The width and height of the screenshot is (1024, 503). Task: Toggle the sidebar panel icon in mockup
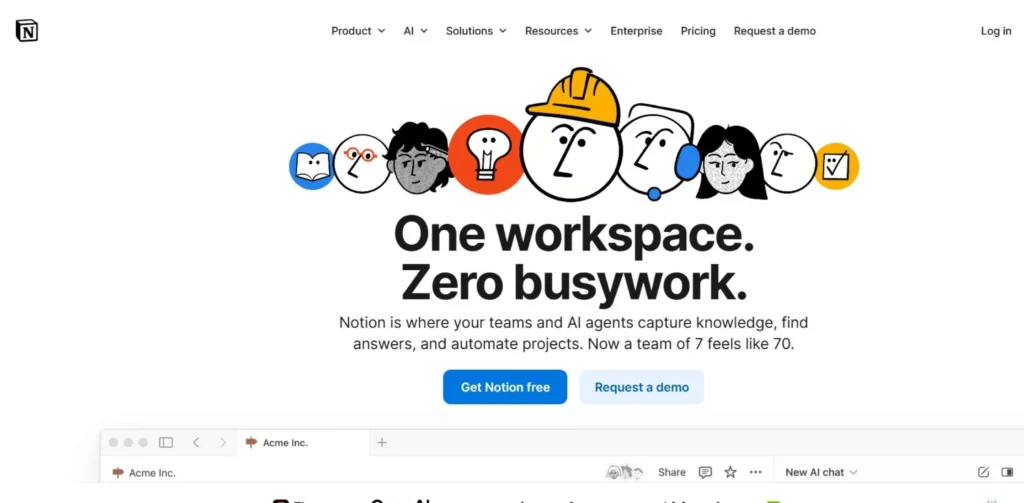click(x=166, y=442)
